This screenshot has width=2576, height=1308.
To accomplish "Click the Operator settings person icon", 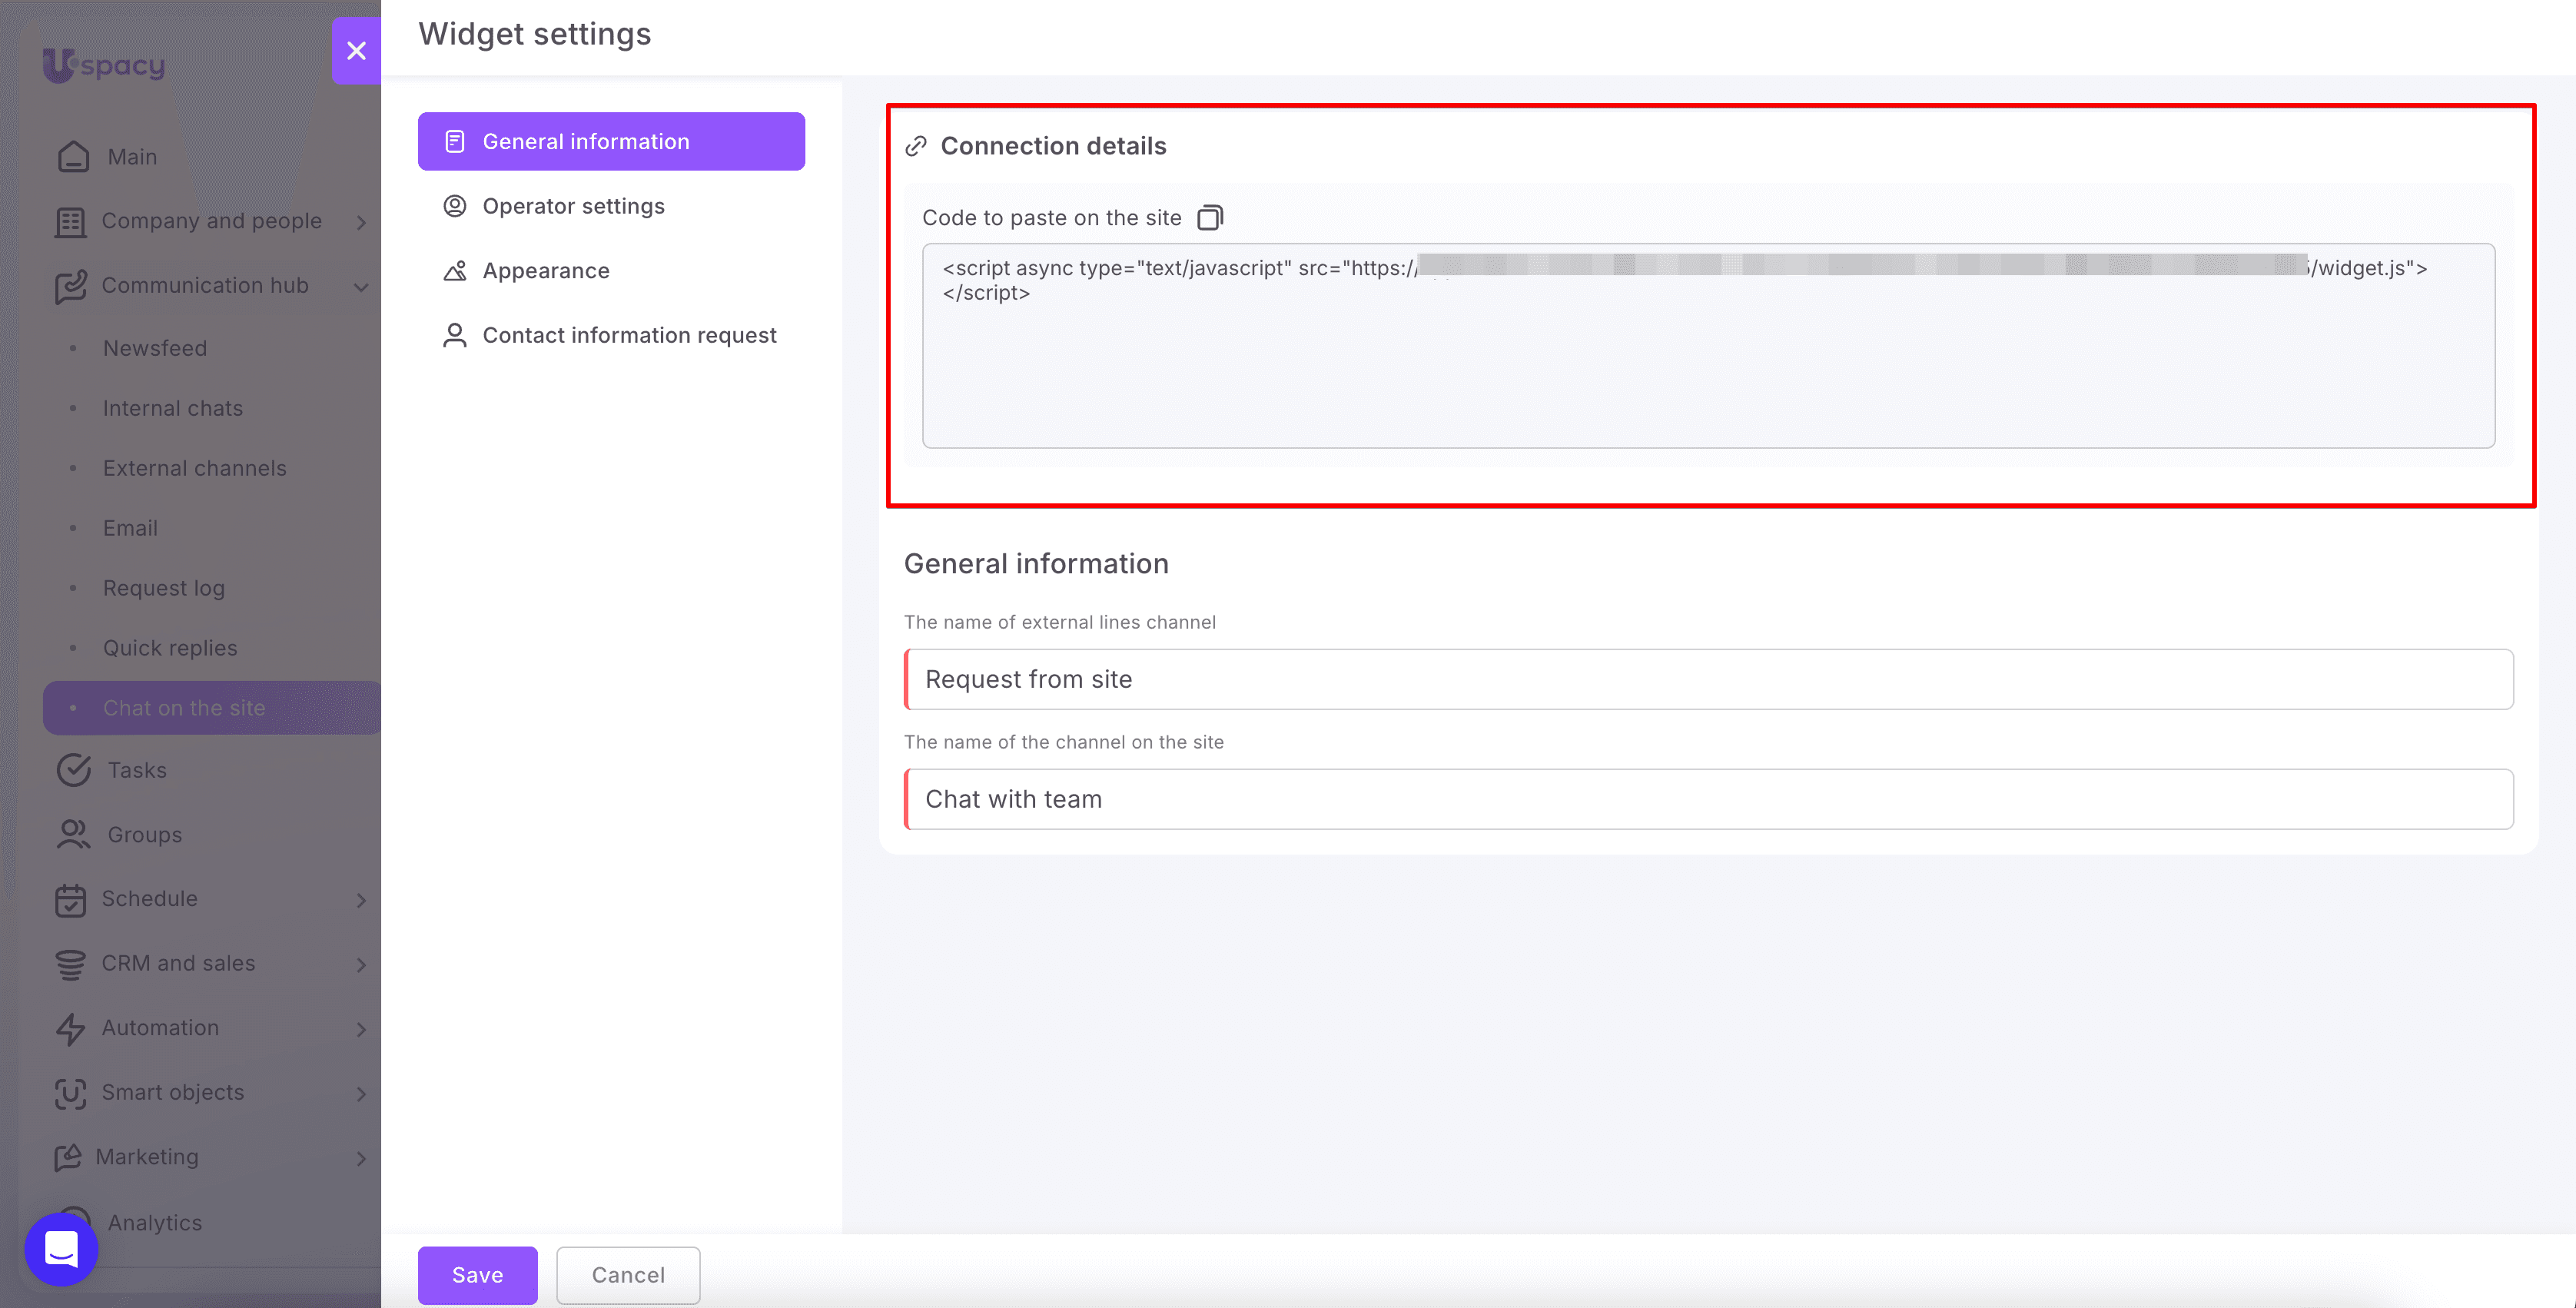I will 455,206.
